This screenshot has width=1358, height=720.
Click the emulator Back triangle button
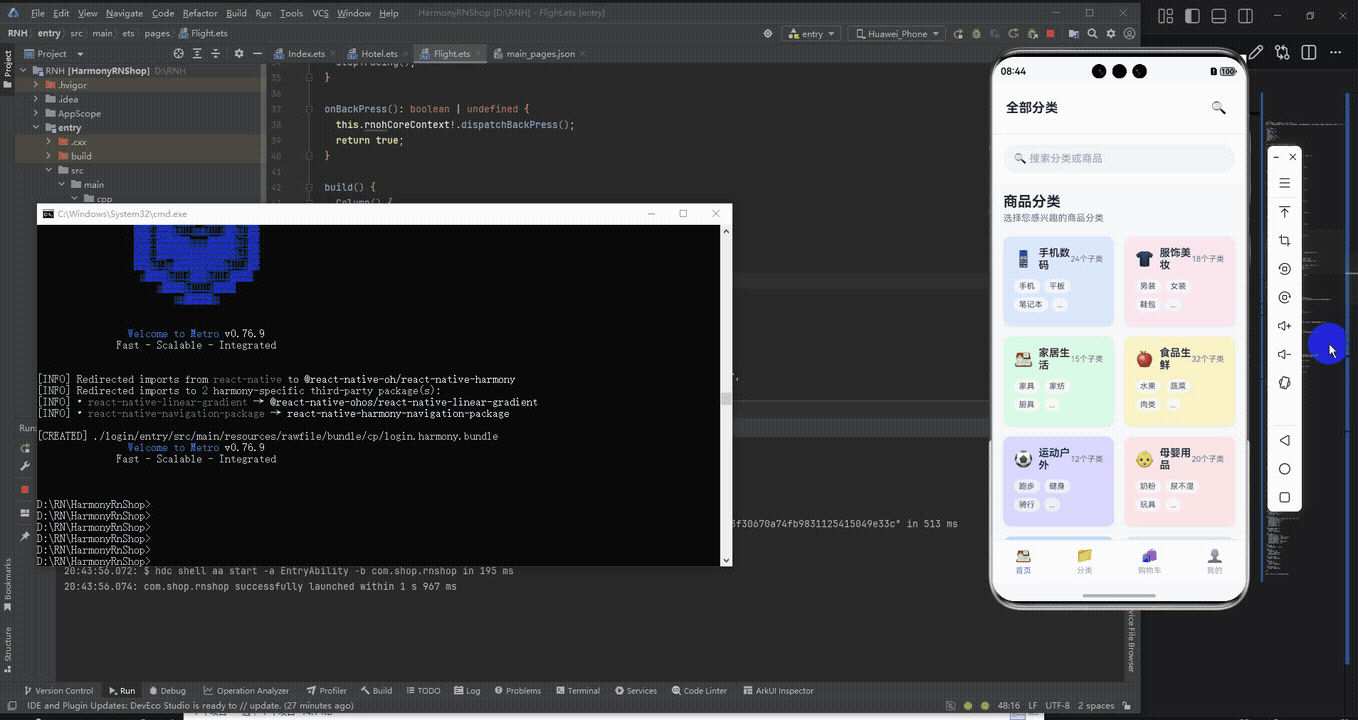tap(1285, 440)
